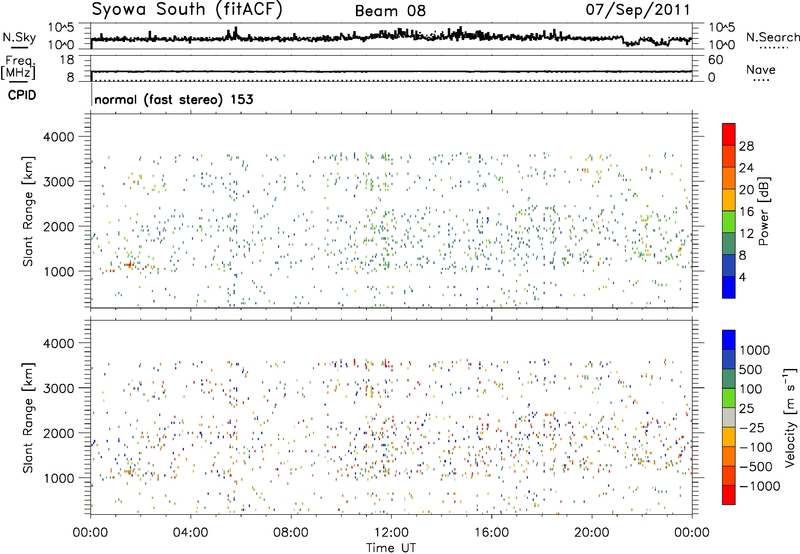The height and width of the screenshot is (554, 800).
Task: Click the '04:00' time axis tick label
Action: point(190,533)
